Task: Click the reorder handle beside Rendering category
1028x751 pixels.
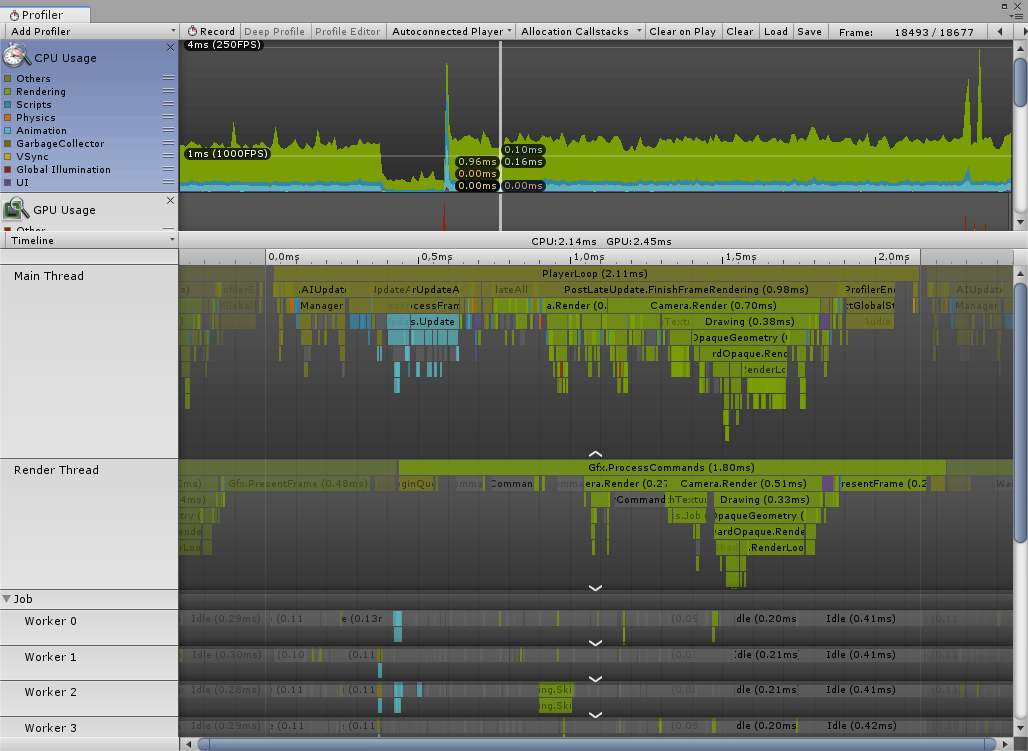Action: point(168,91)
